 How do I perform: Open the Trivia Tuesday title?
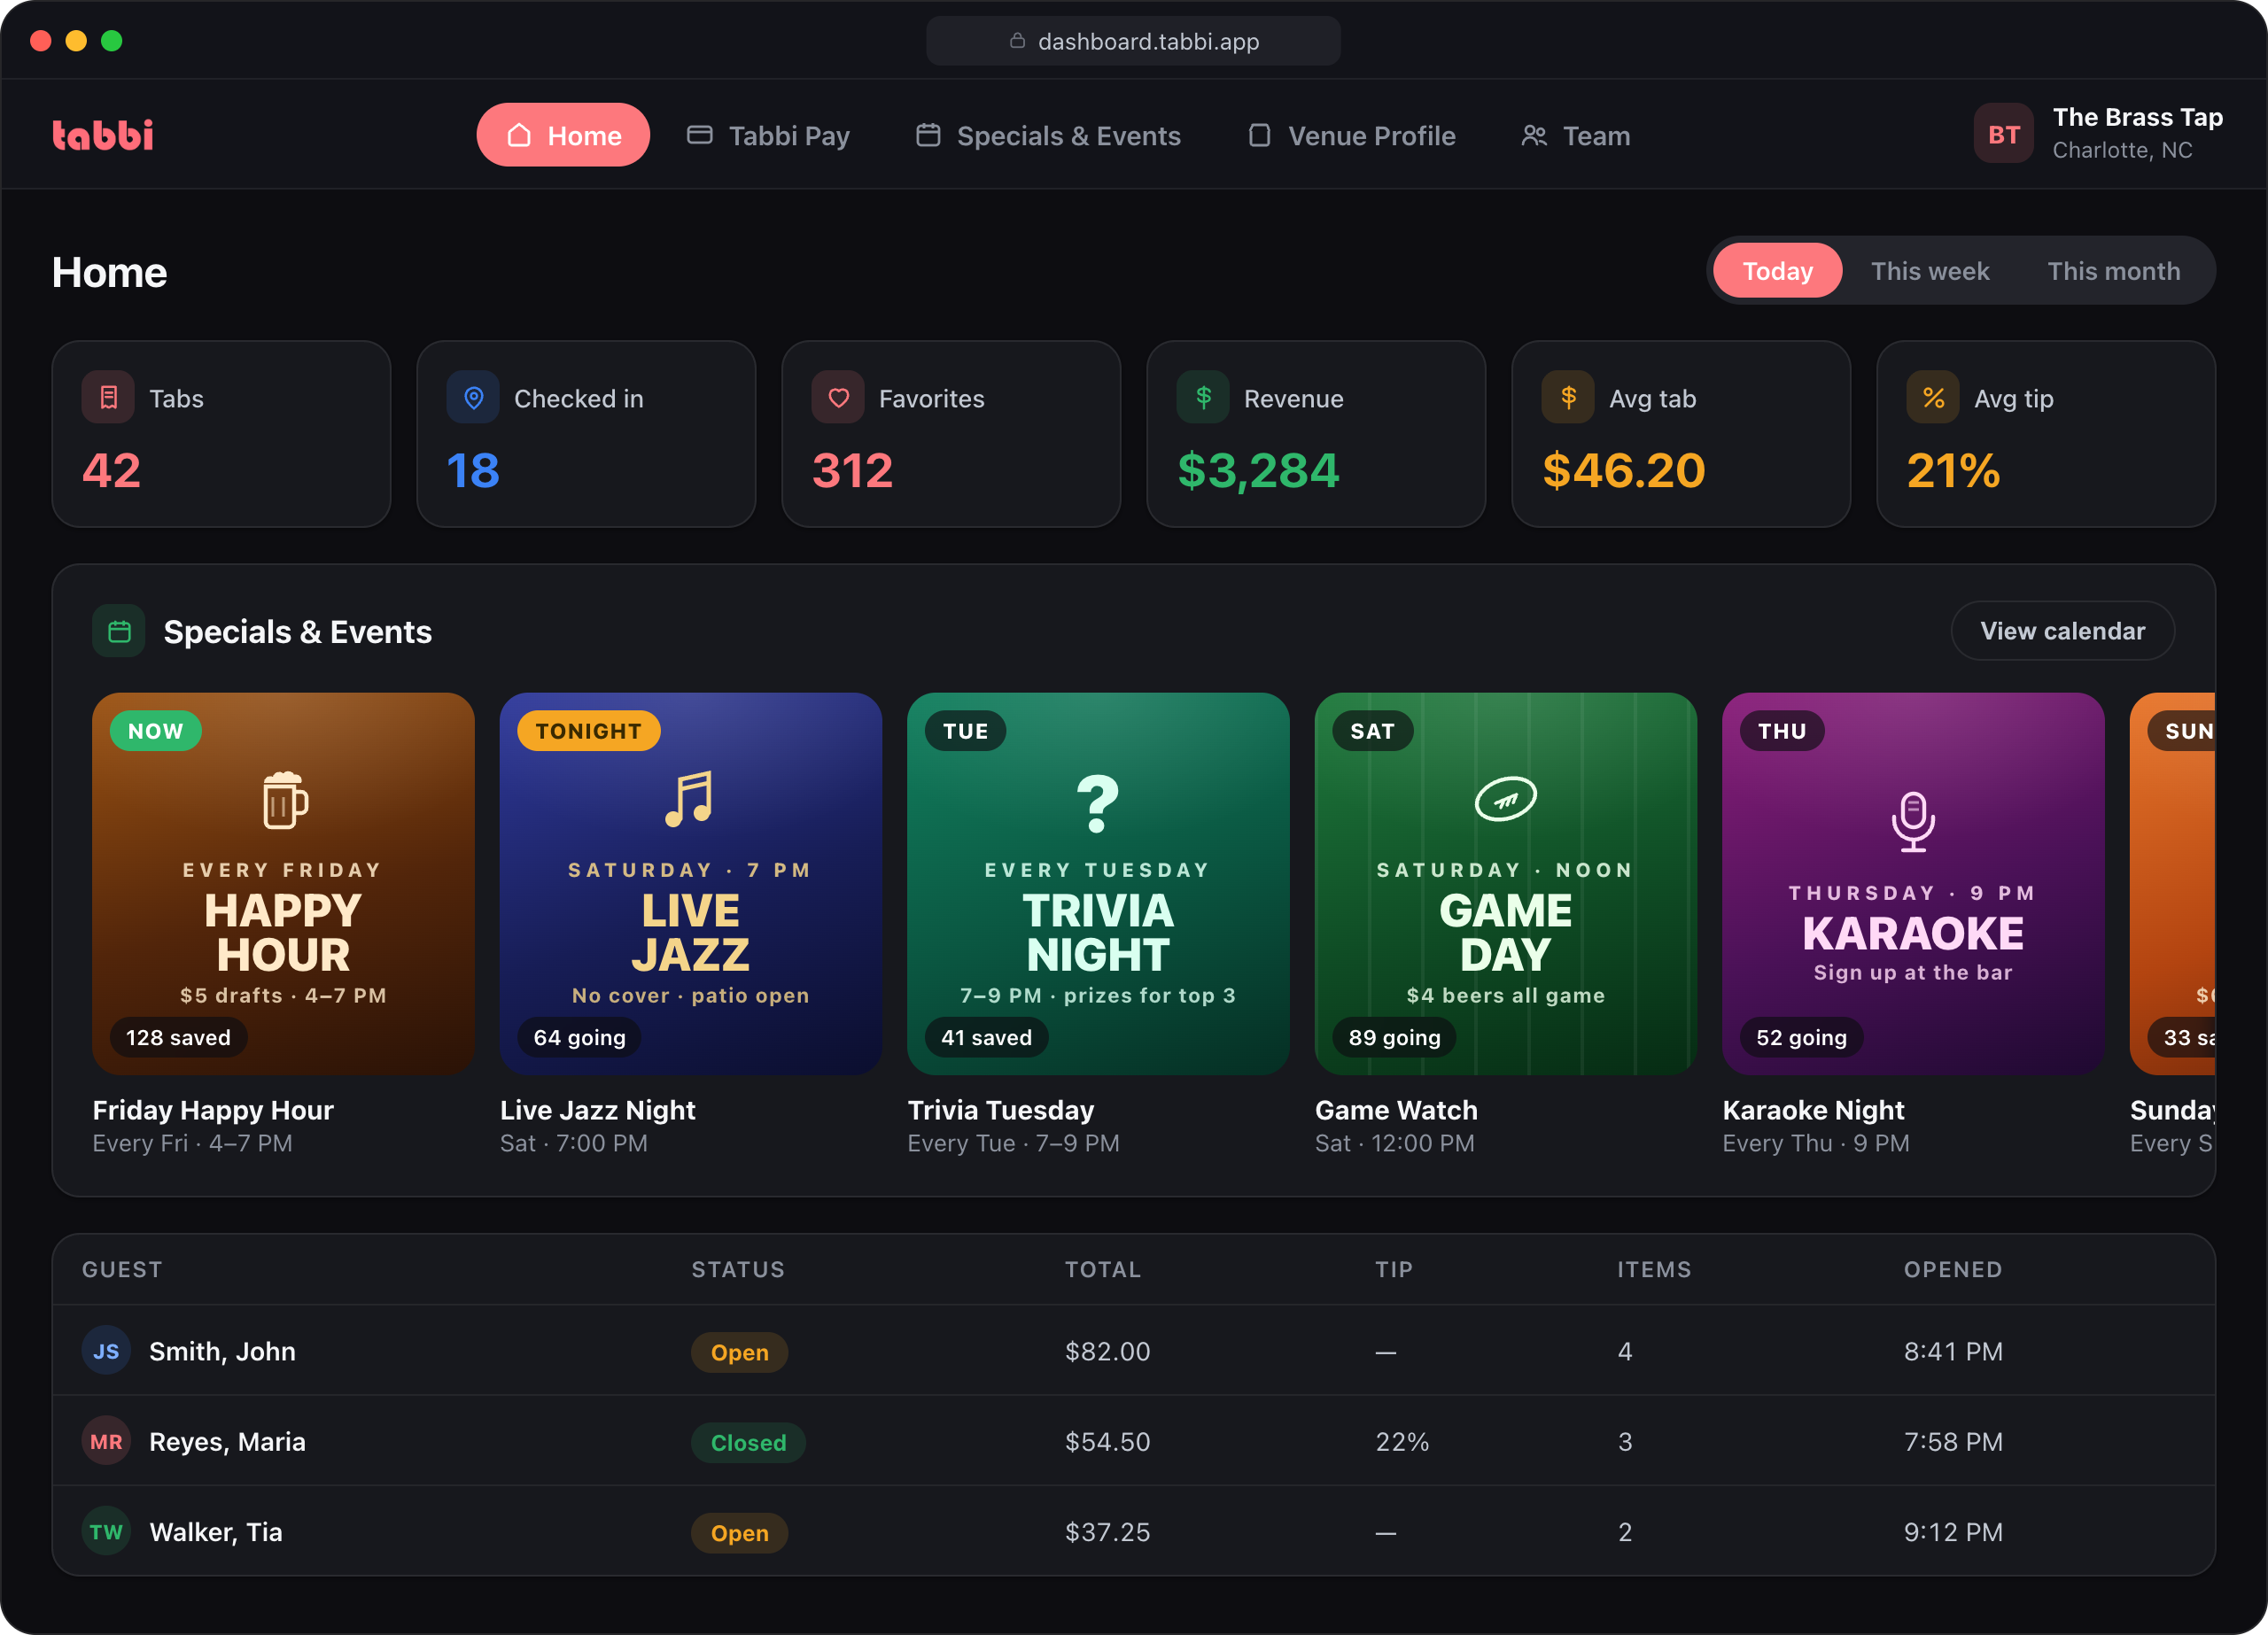click(1000, 1110)
